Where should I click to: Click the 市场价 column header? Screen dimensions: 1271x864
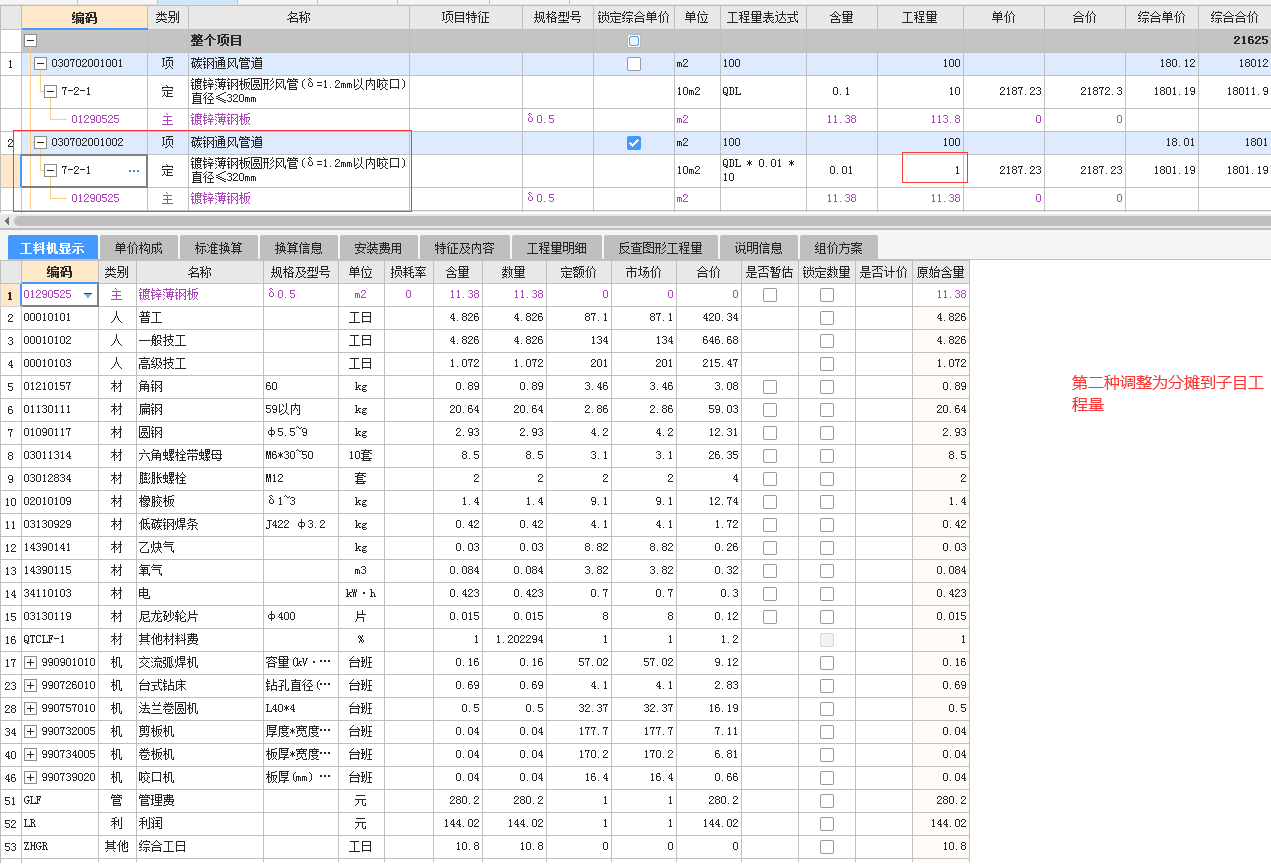click(x=644, y=272)
